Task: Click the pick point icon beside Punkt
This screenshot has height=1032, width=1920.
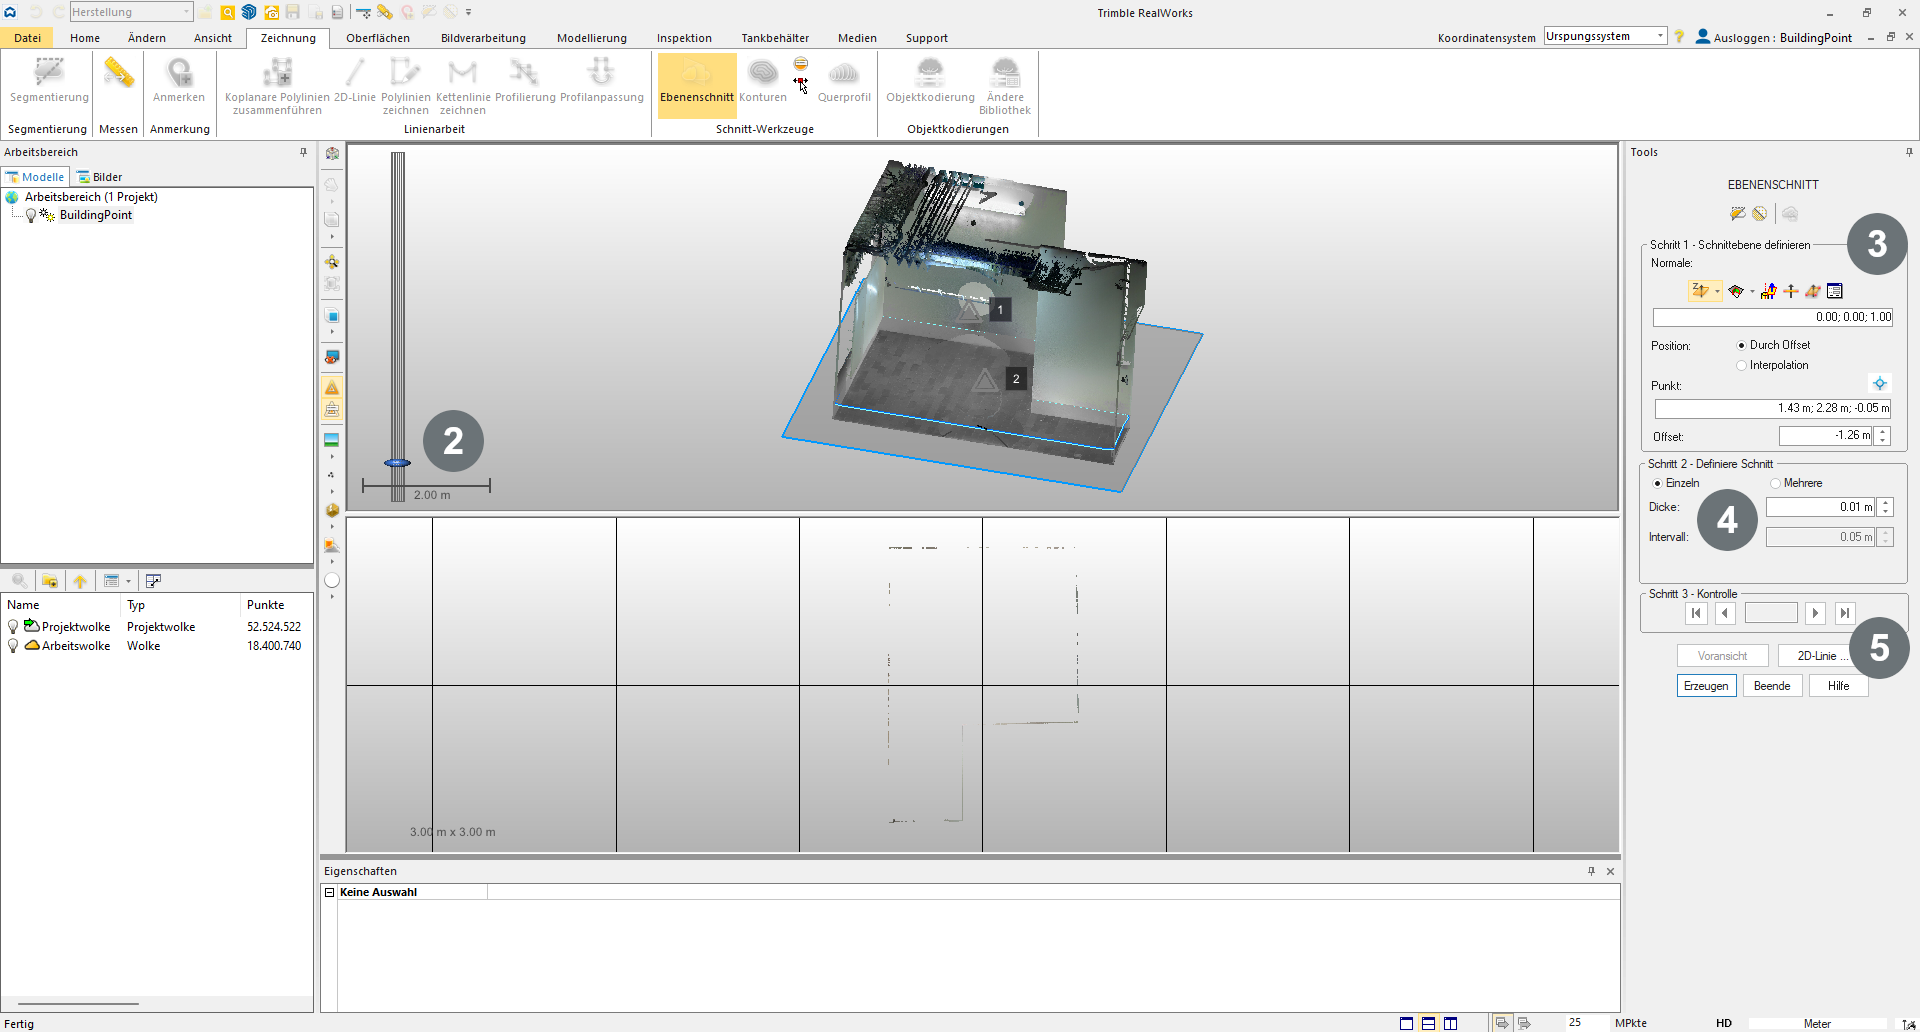Action: coord(1880,384)
